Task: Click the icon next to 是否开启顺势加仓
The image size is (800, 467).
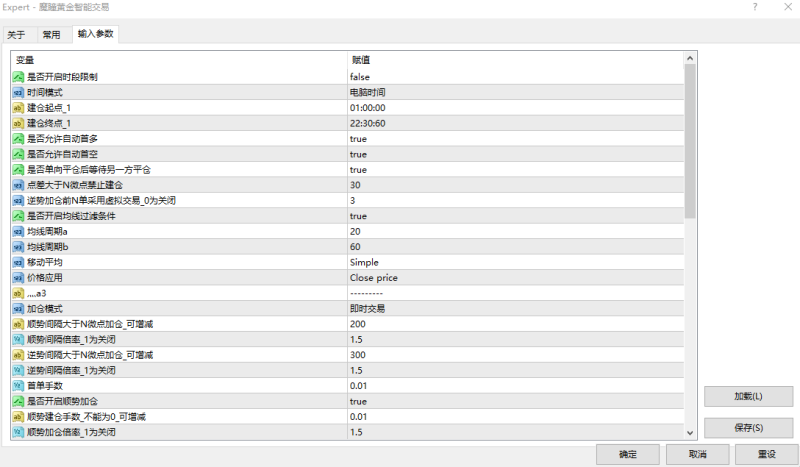Action: pos(18,401)
